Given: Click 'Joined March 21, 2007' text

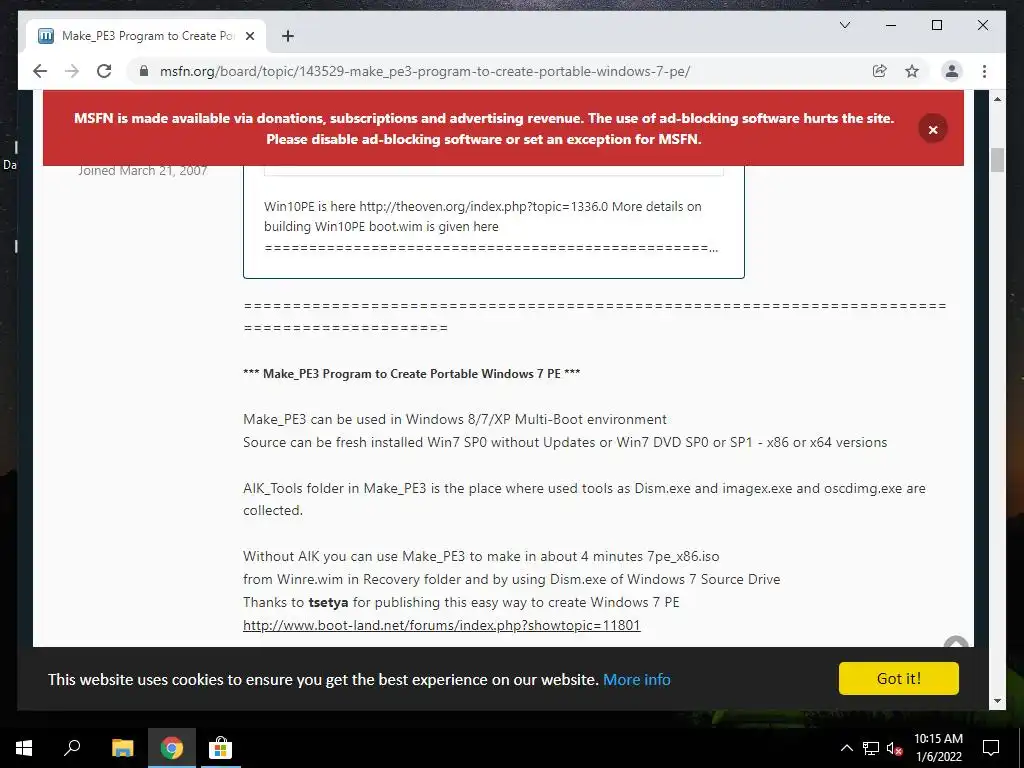Looking at the screenshot, I should tap(142, 170).
